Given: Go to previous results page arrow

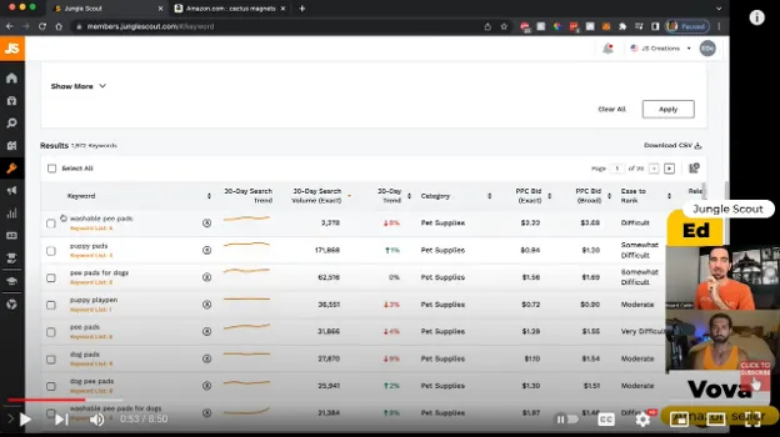Looking at the screenshot, I should [x=654, y=169].
